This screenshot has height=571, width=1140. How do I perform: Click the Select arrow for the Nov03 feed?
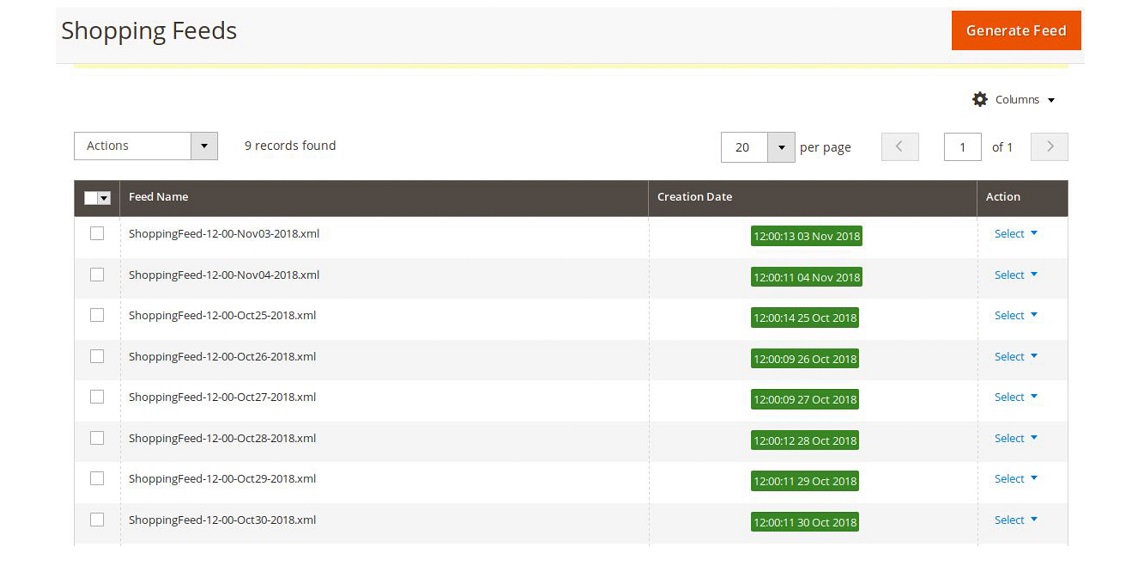[1034, 233]
